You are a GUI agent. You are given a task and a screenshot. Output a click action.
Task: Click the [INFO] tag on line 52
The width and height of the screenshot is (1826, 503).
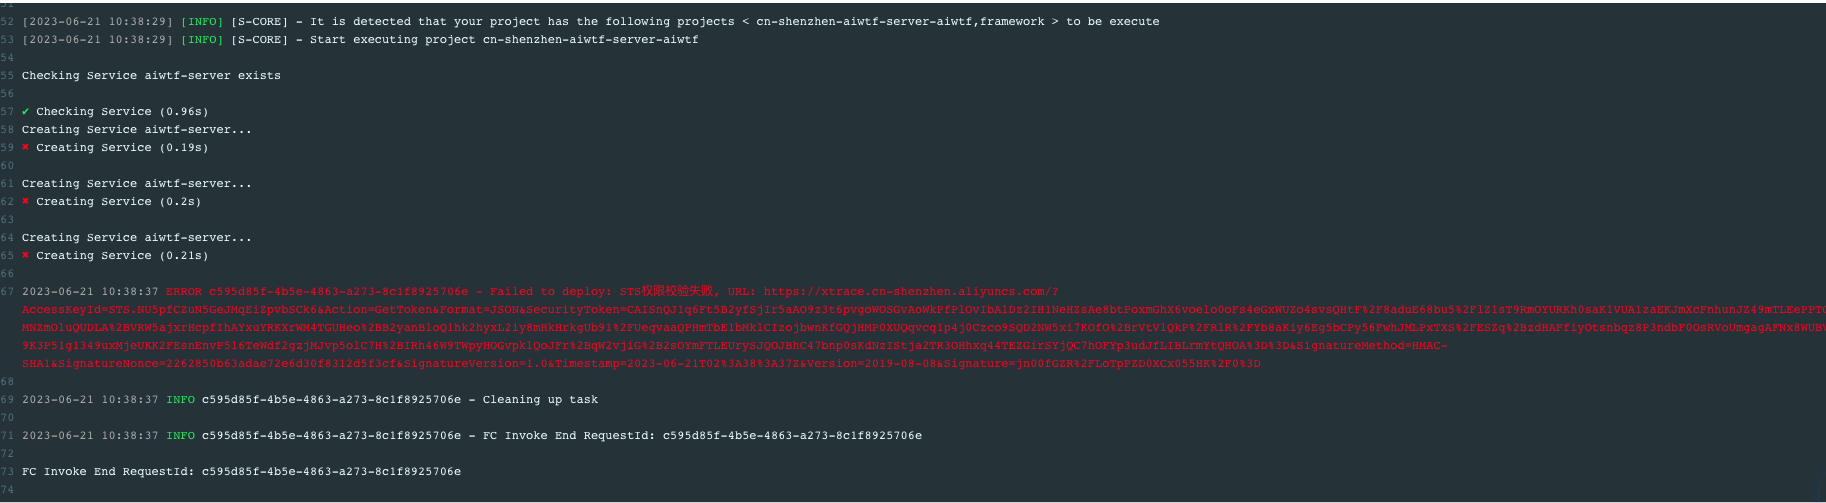202,22
